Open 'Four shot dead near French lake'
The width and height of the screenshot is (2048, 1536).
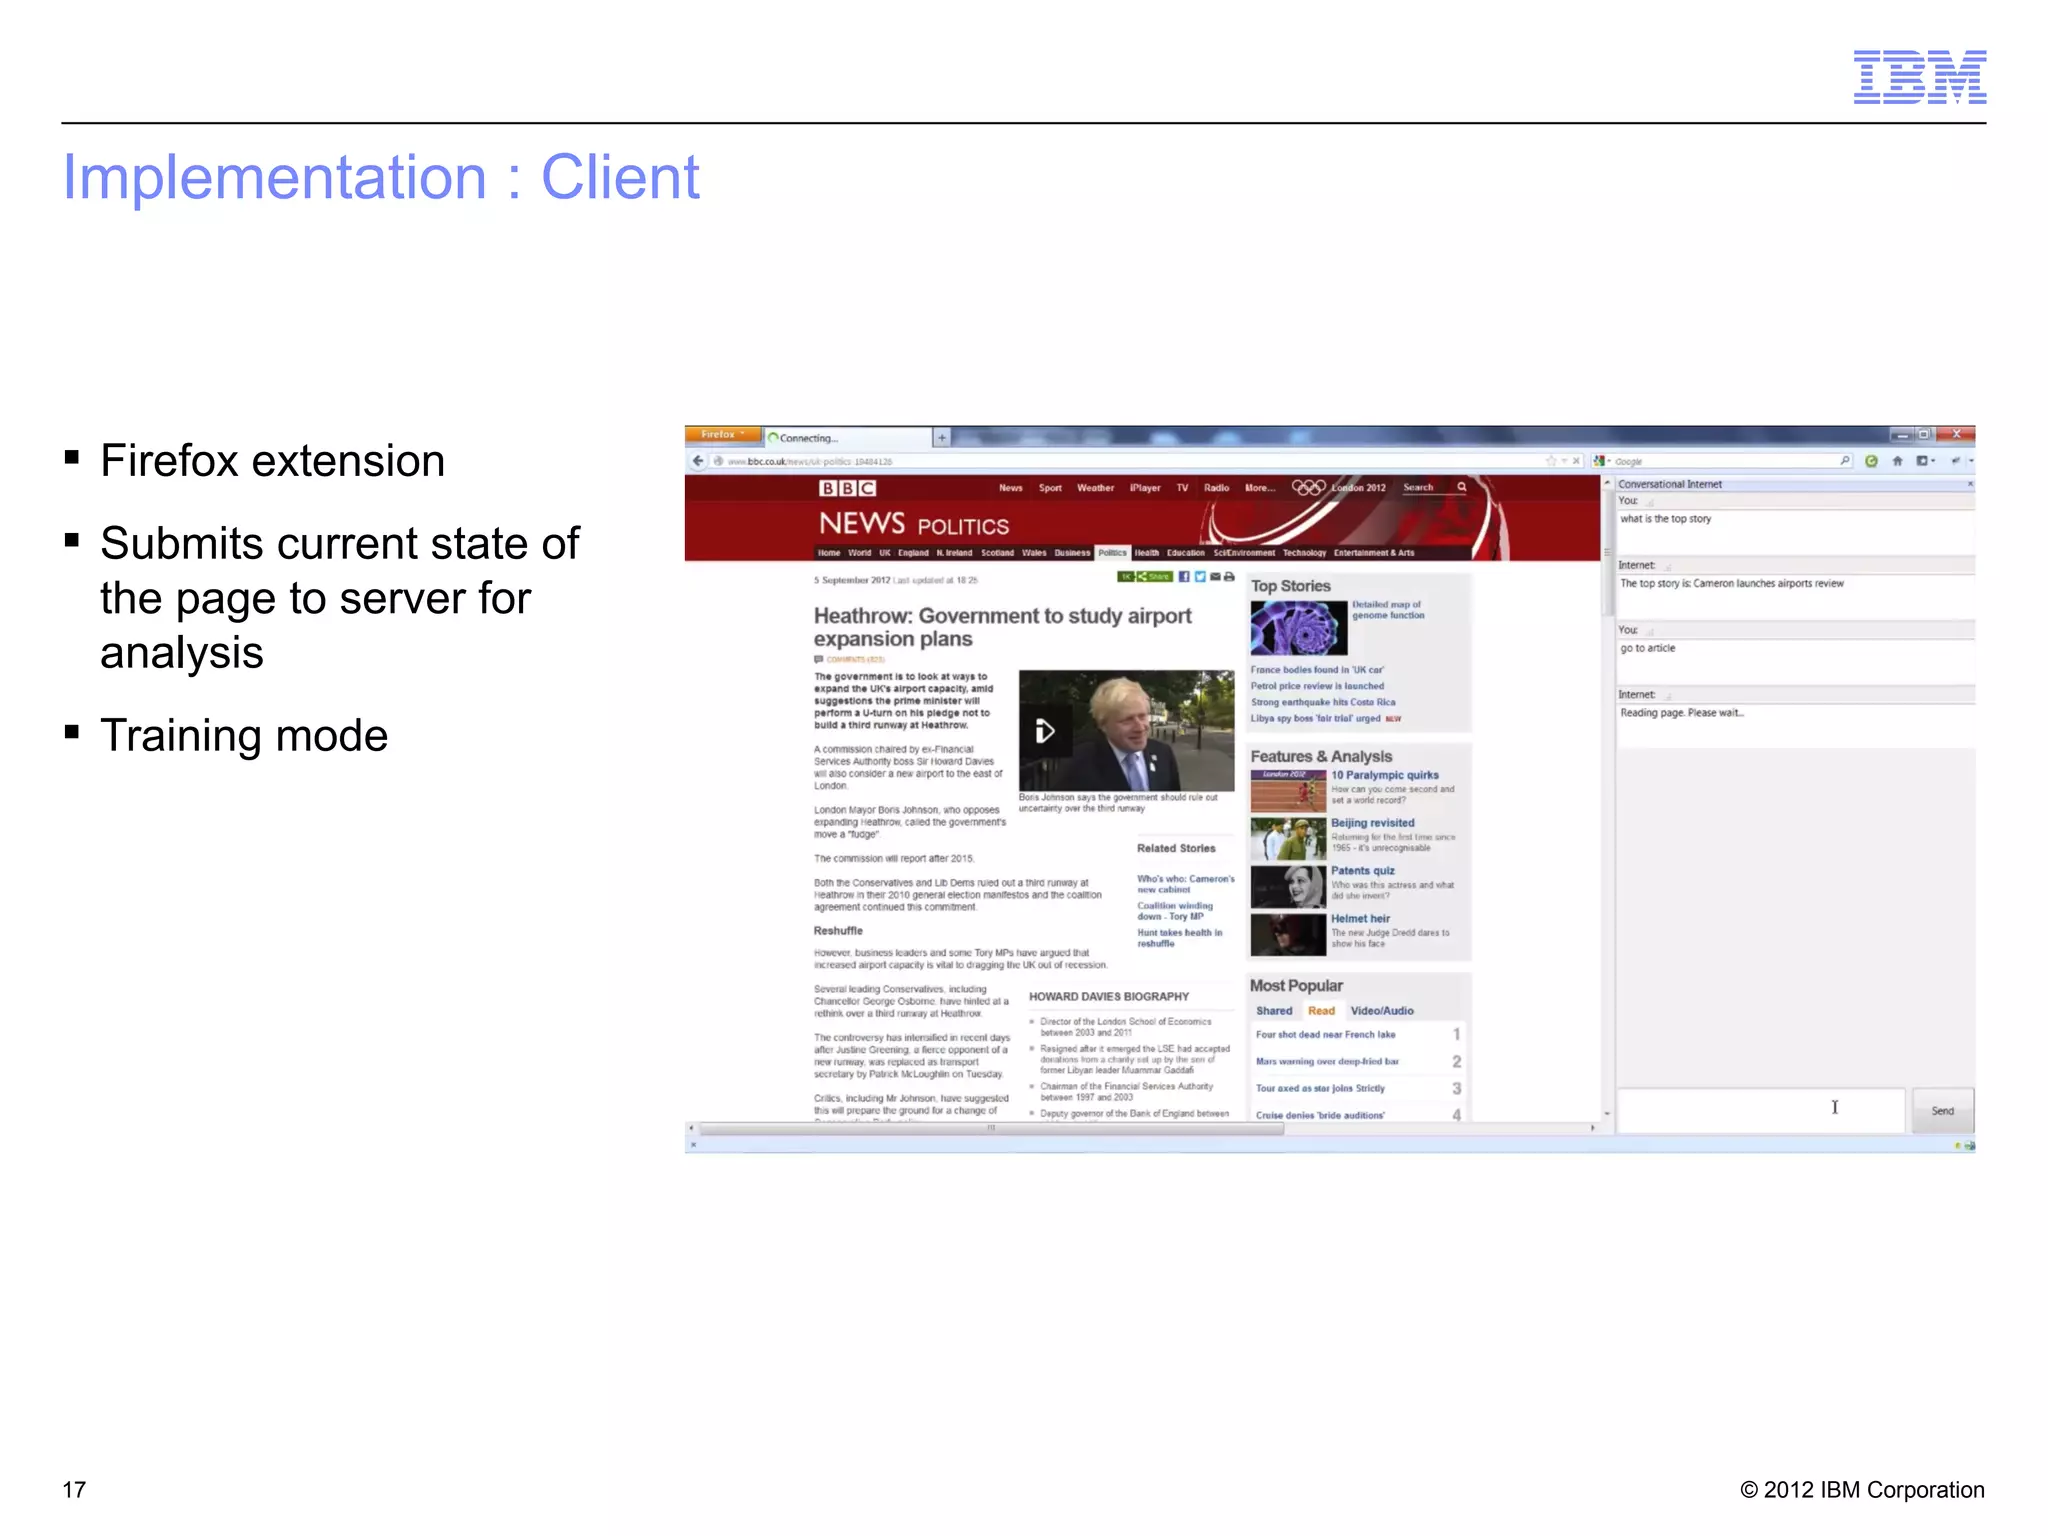(x=1325, y=1035)
